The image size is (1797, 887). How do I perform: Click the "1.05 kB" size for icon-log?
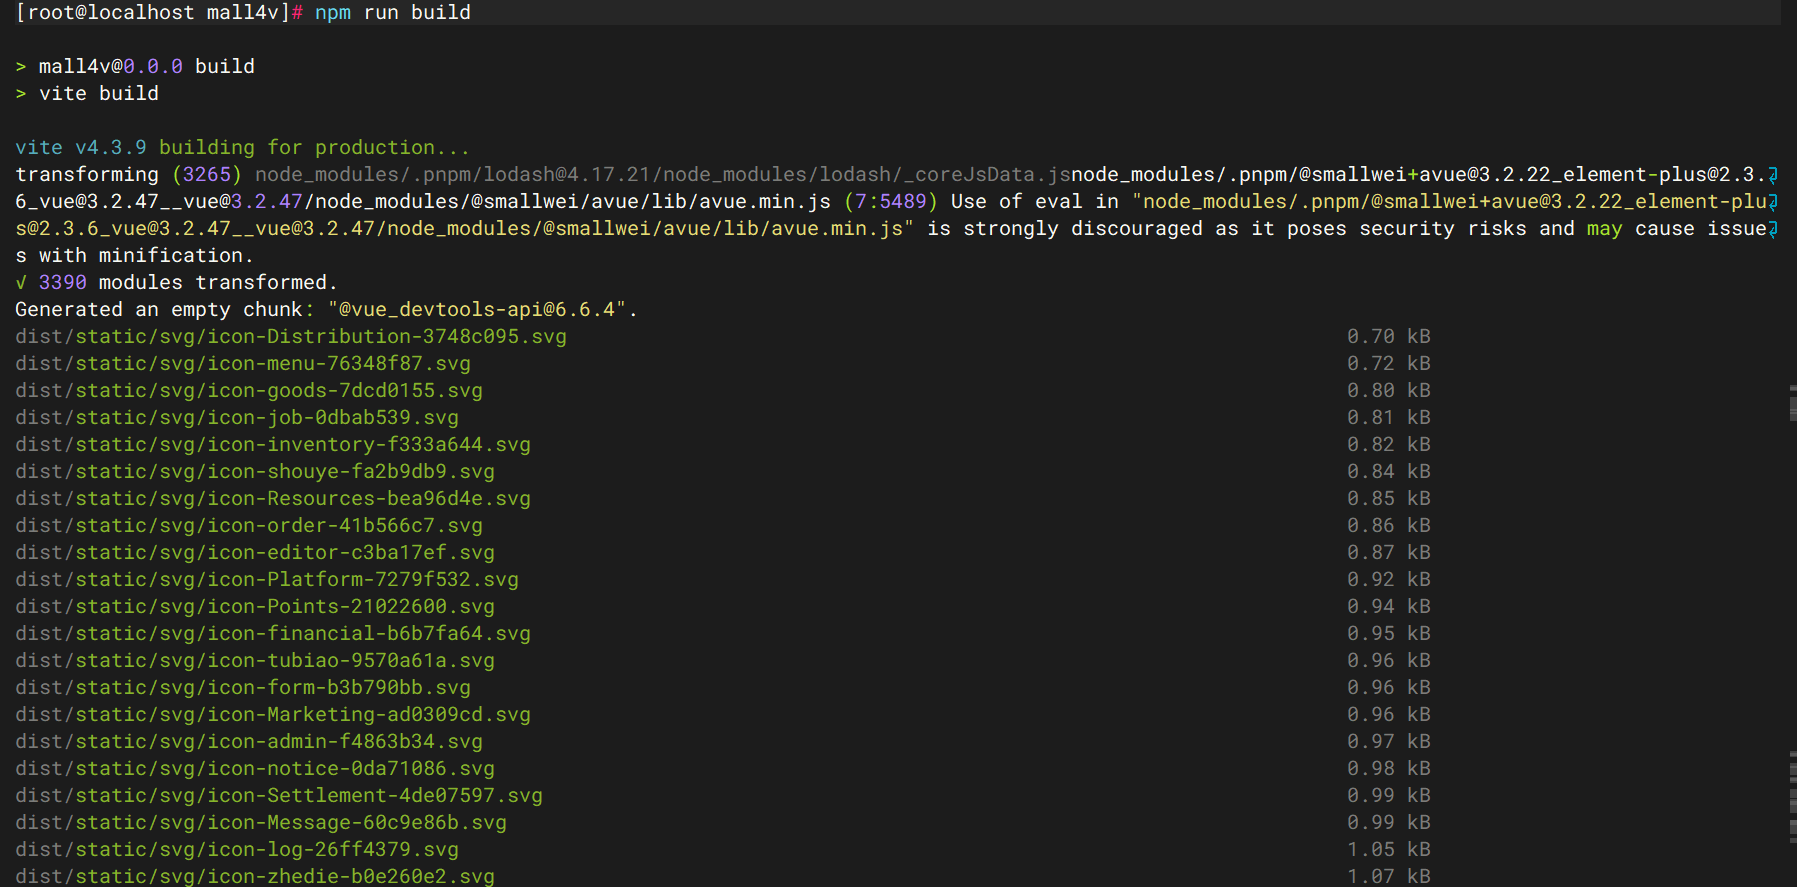[1388, 850]
